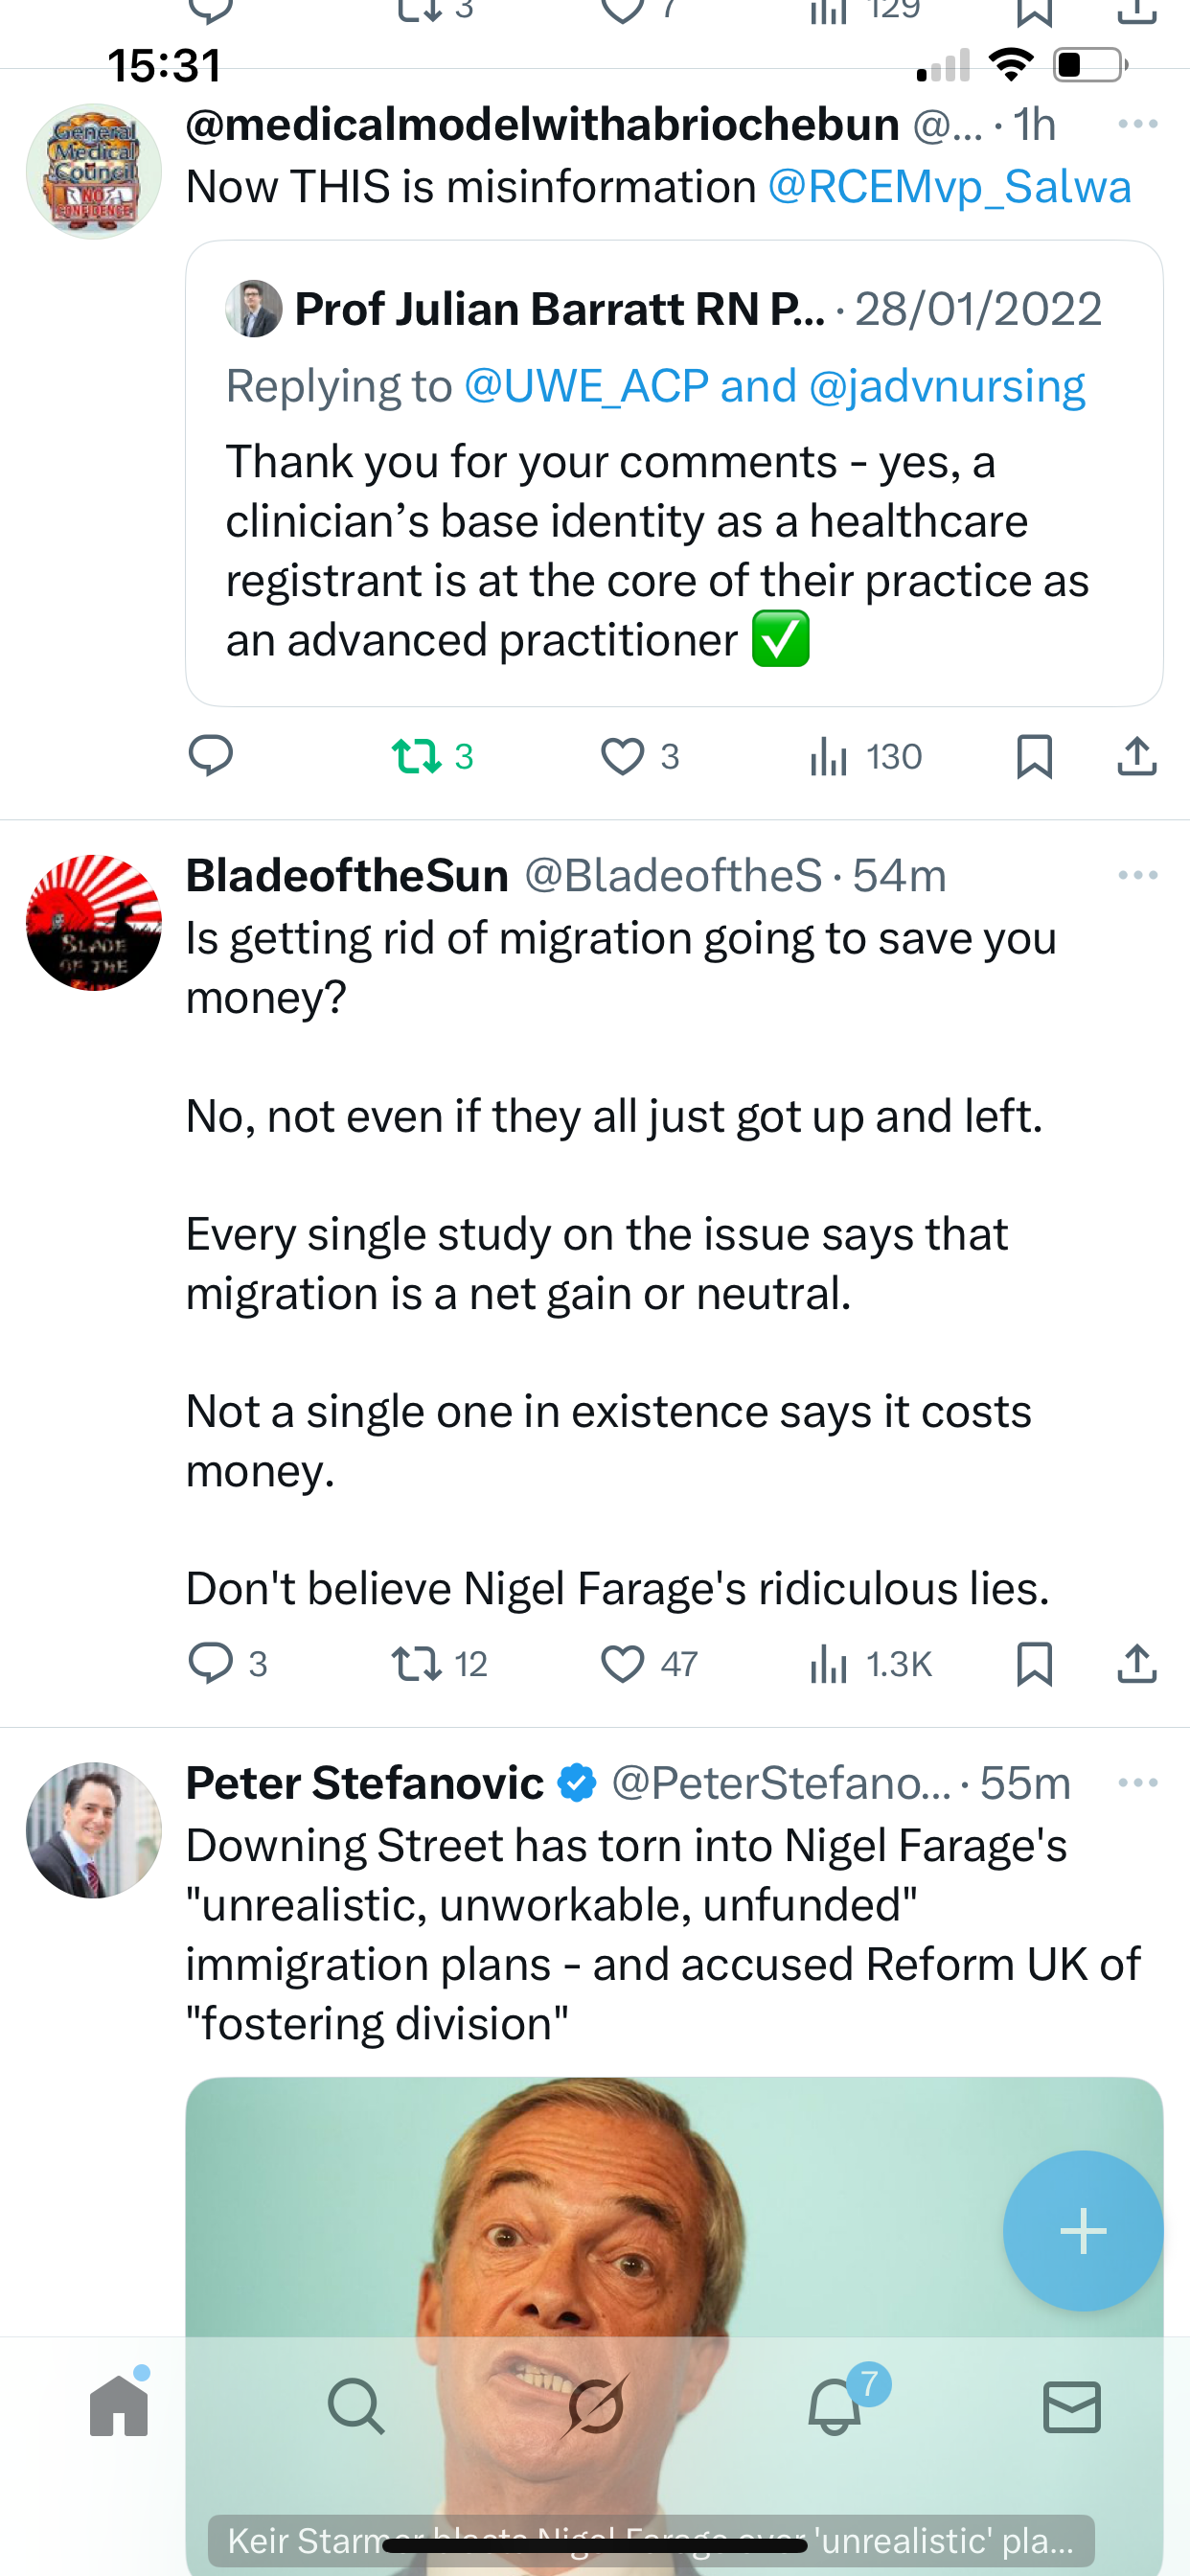Go to the Home tab
1190x2576 pixels.
pos(119,2406)
